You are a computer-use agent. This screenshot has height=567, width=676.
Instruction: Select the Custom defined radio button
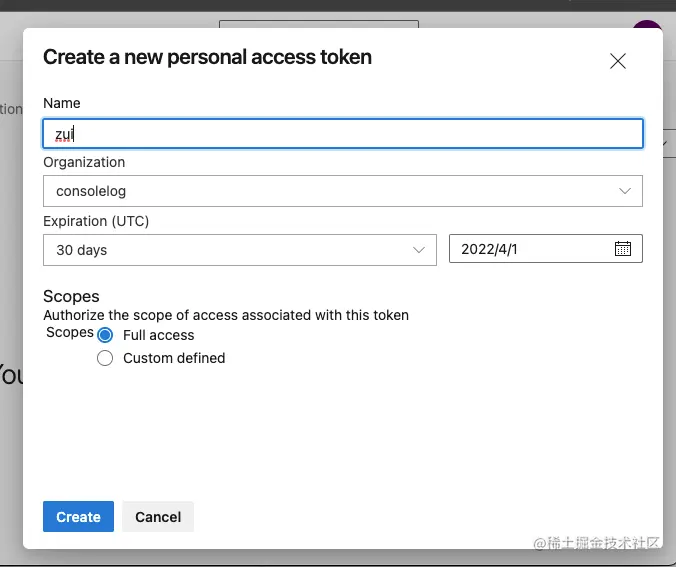click(x=105, y=358)
